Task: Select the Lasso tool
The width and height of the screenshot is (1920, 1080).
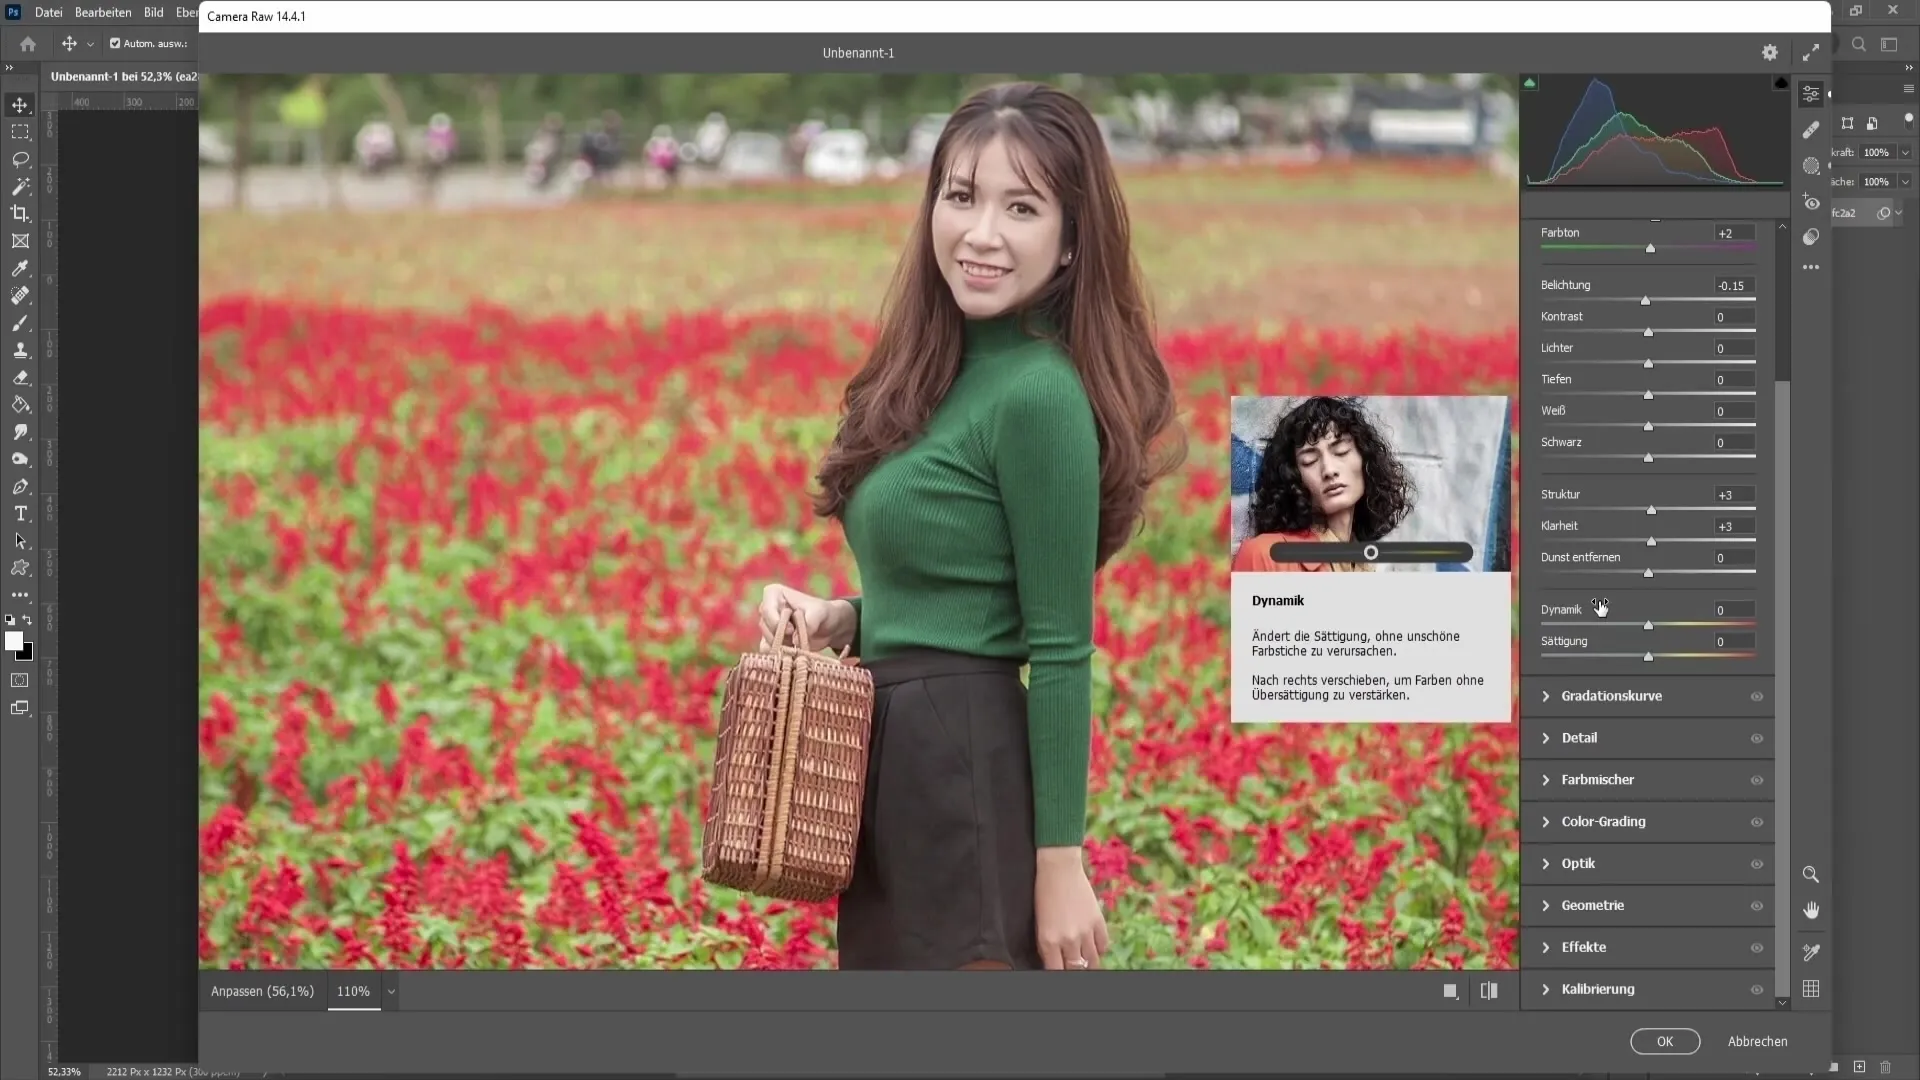Action: [x=20, y=159]
